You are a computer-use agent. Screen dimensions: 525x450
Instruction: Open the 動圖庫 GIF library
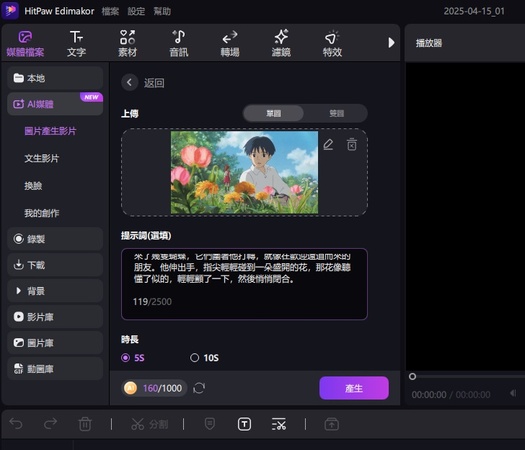point(55,369)
